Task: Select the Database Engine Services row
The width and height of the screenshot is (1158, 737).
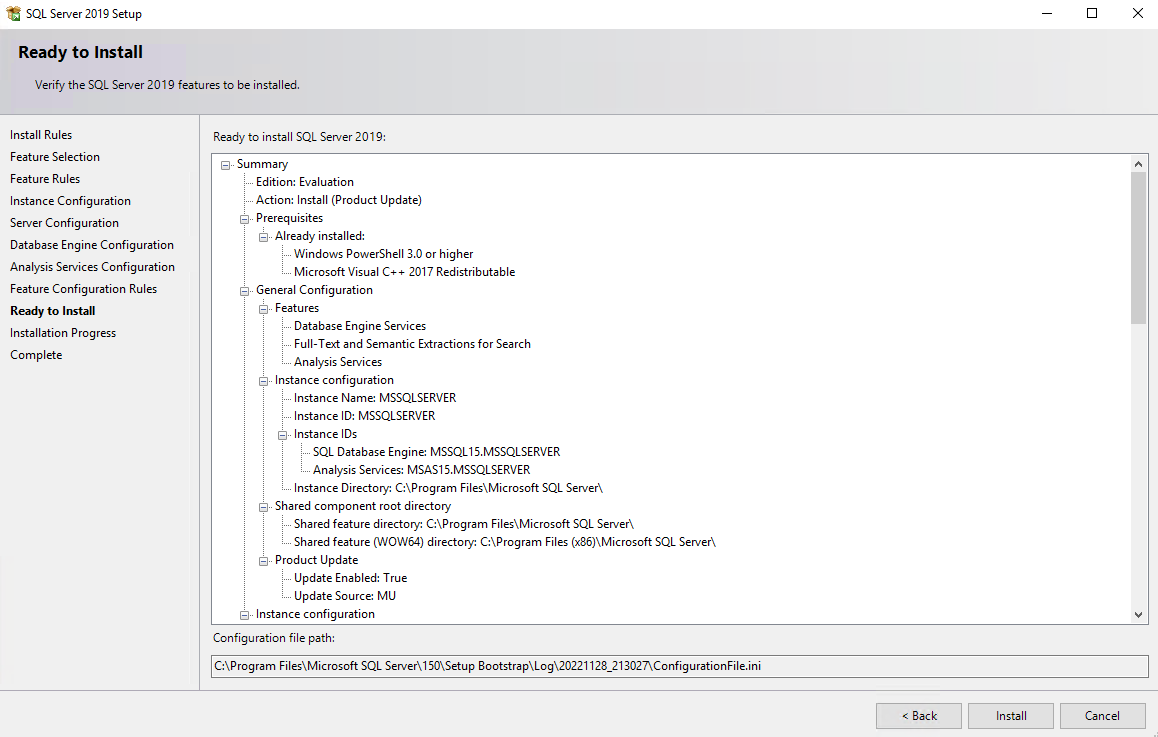Action: (360, 326)
